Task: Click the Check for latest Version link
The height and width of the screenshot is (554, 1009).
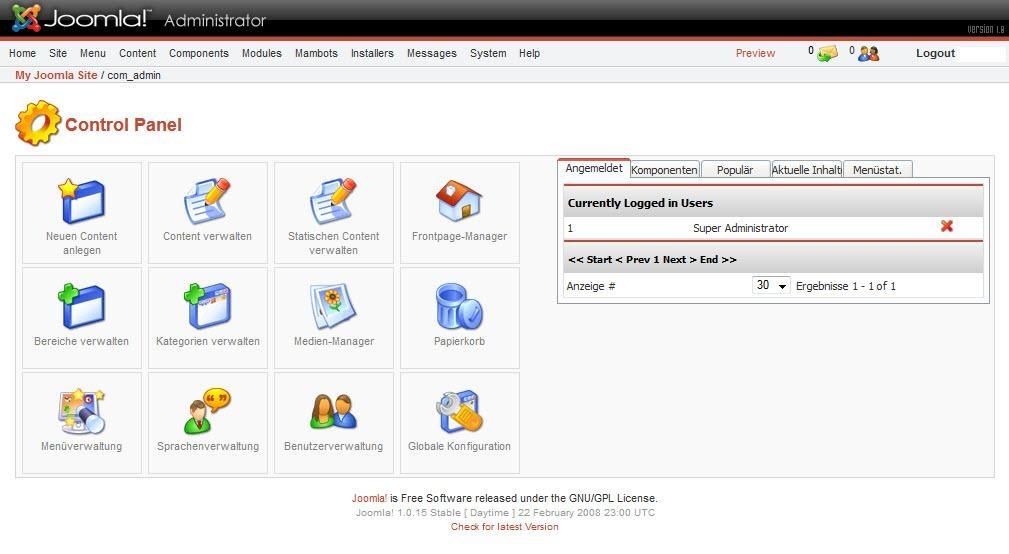Action: 504,527
